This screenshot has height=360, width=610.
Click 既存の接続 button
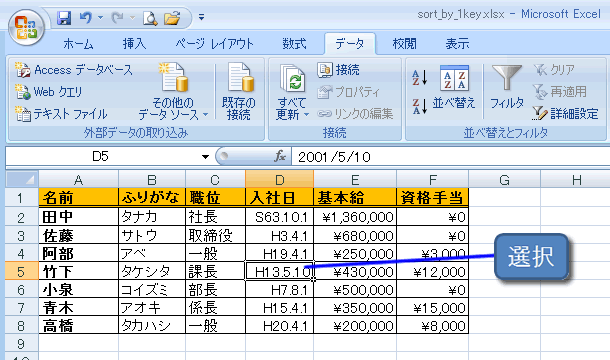(x=239, y=91)
